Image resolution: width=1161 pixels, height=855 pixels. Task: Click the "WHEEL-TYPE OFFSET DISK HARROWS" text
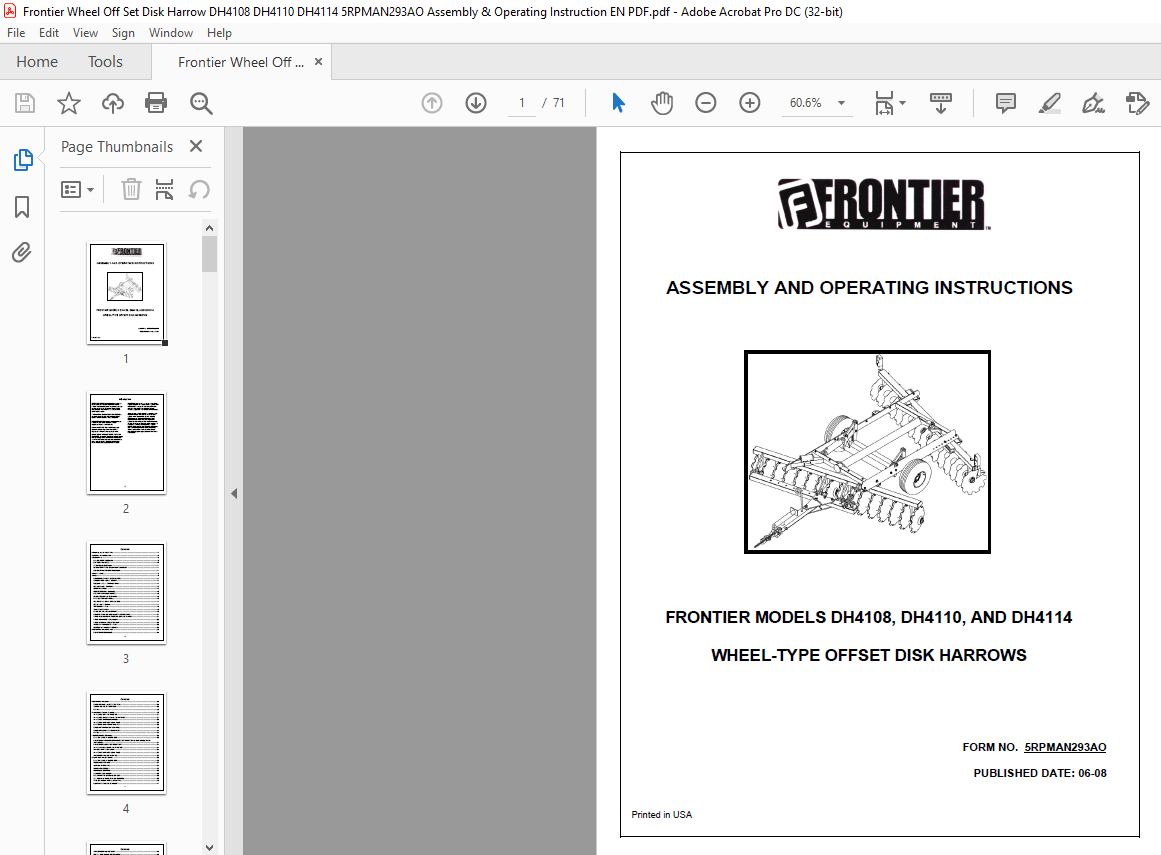(x=869, y=655)
